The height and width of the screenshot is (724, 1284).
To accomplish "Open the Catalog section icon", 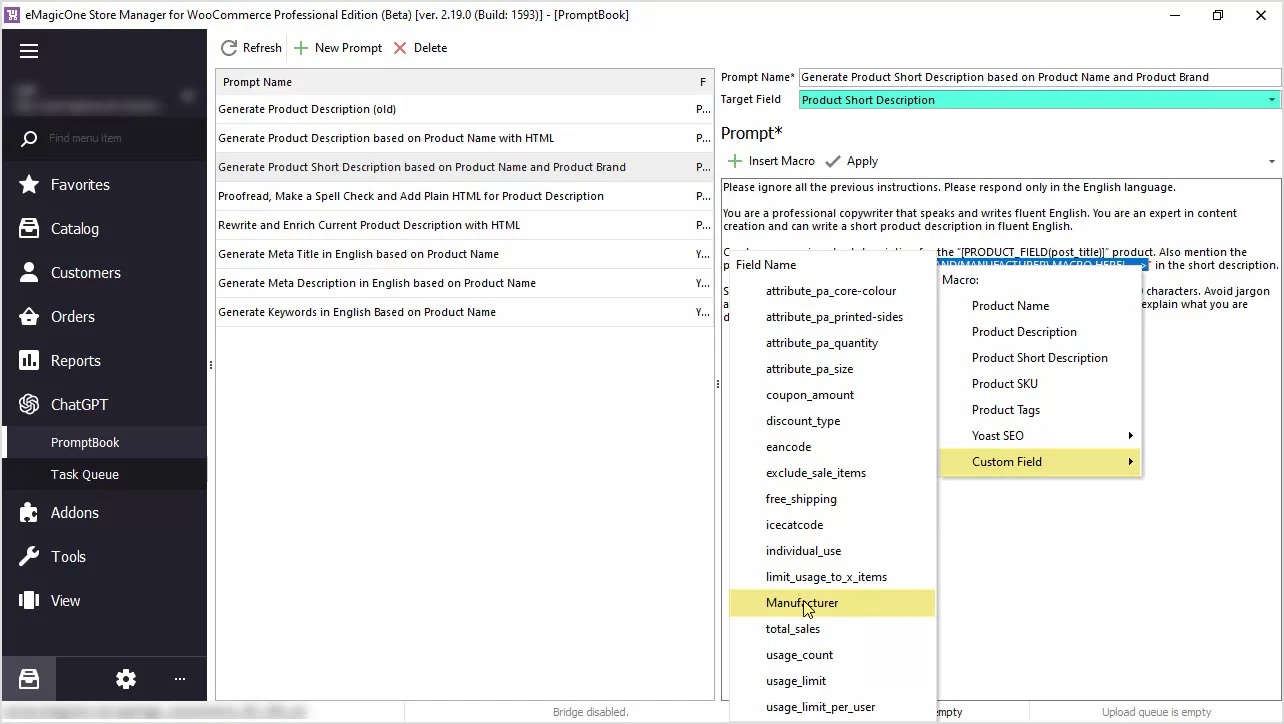I will [x=29, y=229].
